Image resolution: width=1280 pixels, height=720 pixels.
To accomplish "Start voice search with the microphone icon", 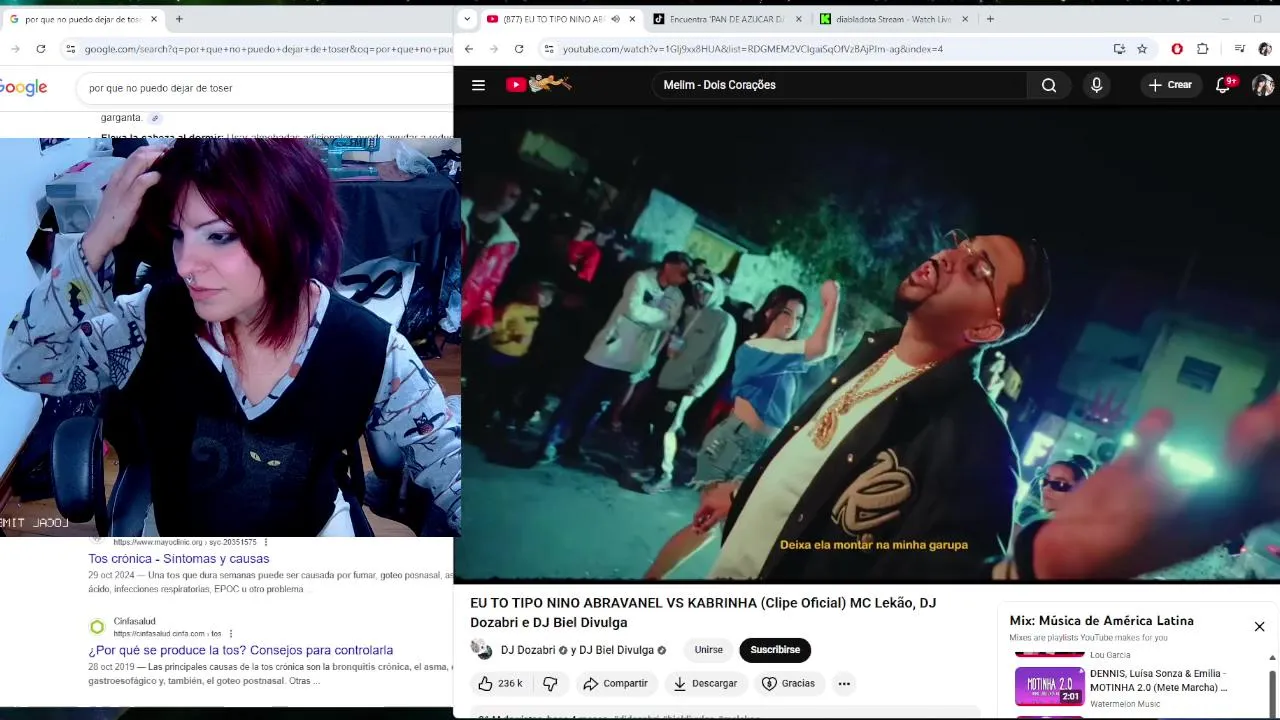I will click(1096, 85).
